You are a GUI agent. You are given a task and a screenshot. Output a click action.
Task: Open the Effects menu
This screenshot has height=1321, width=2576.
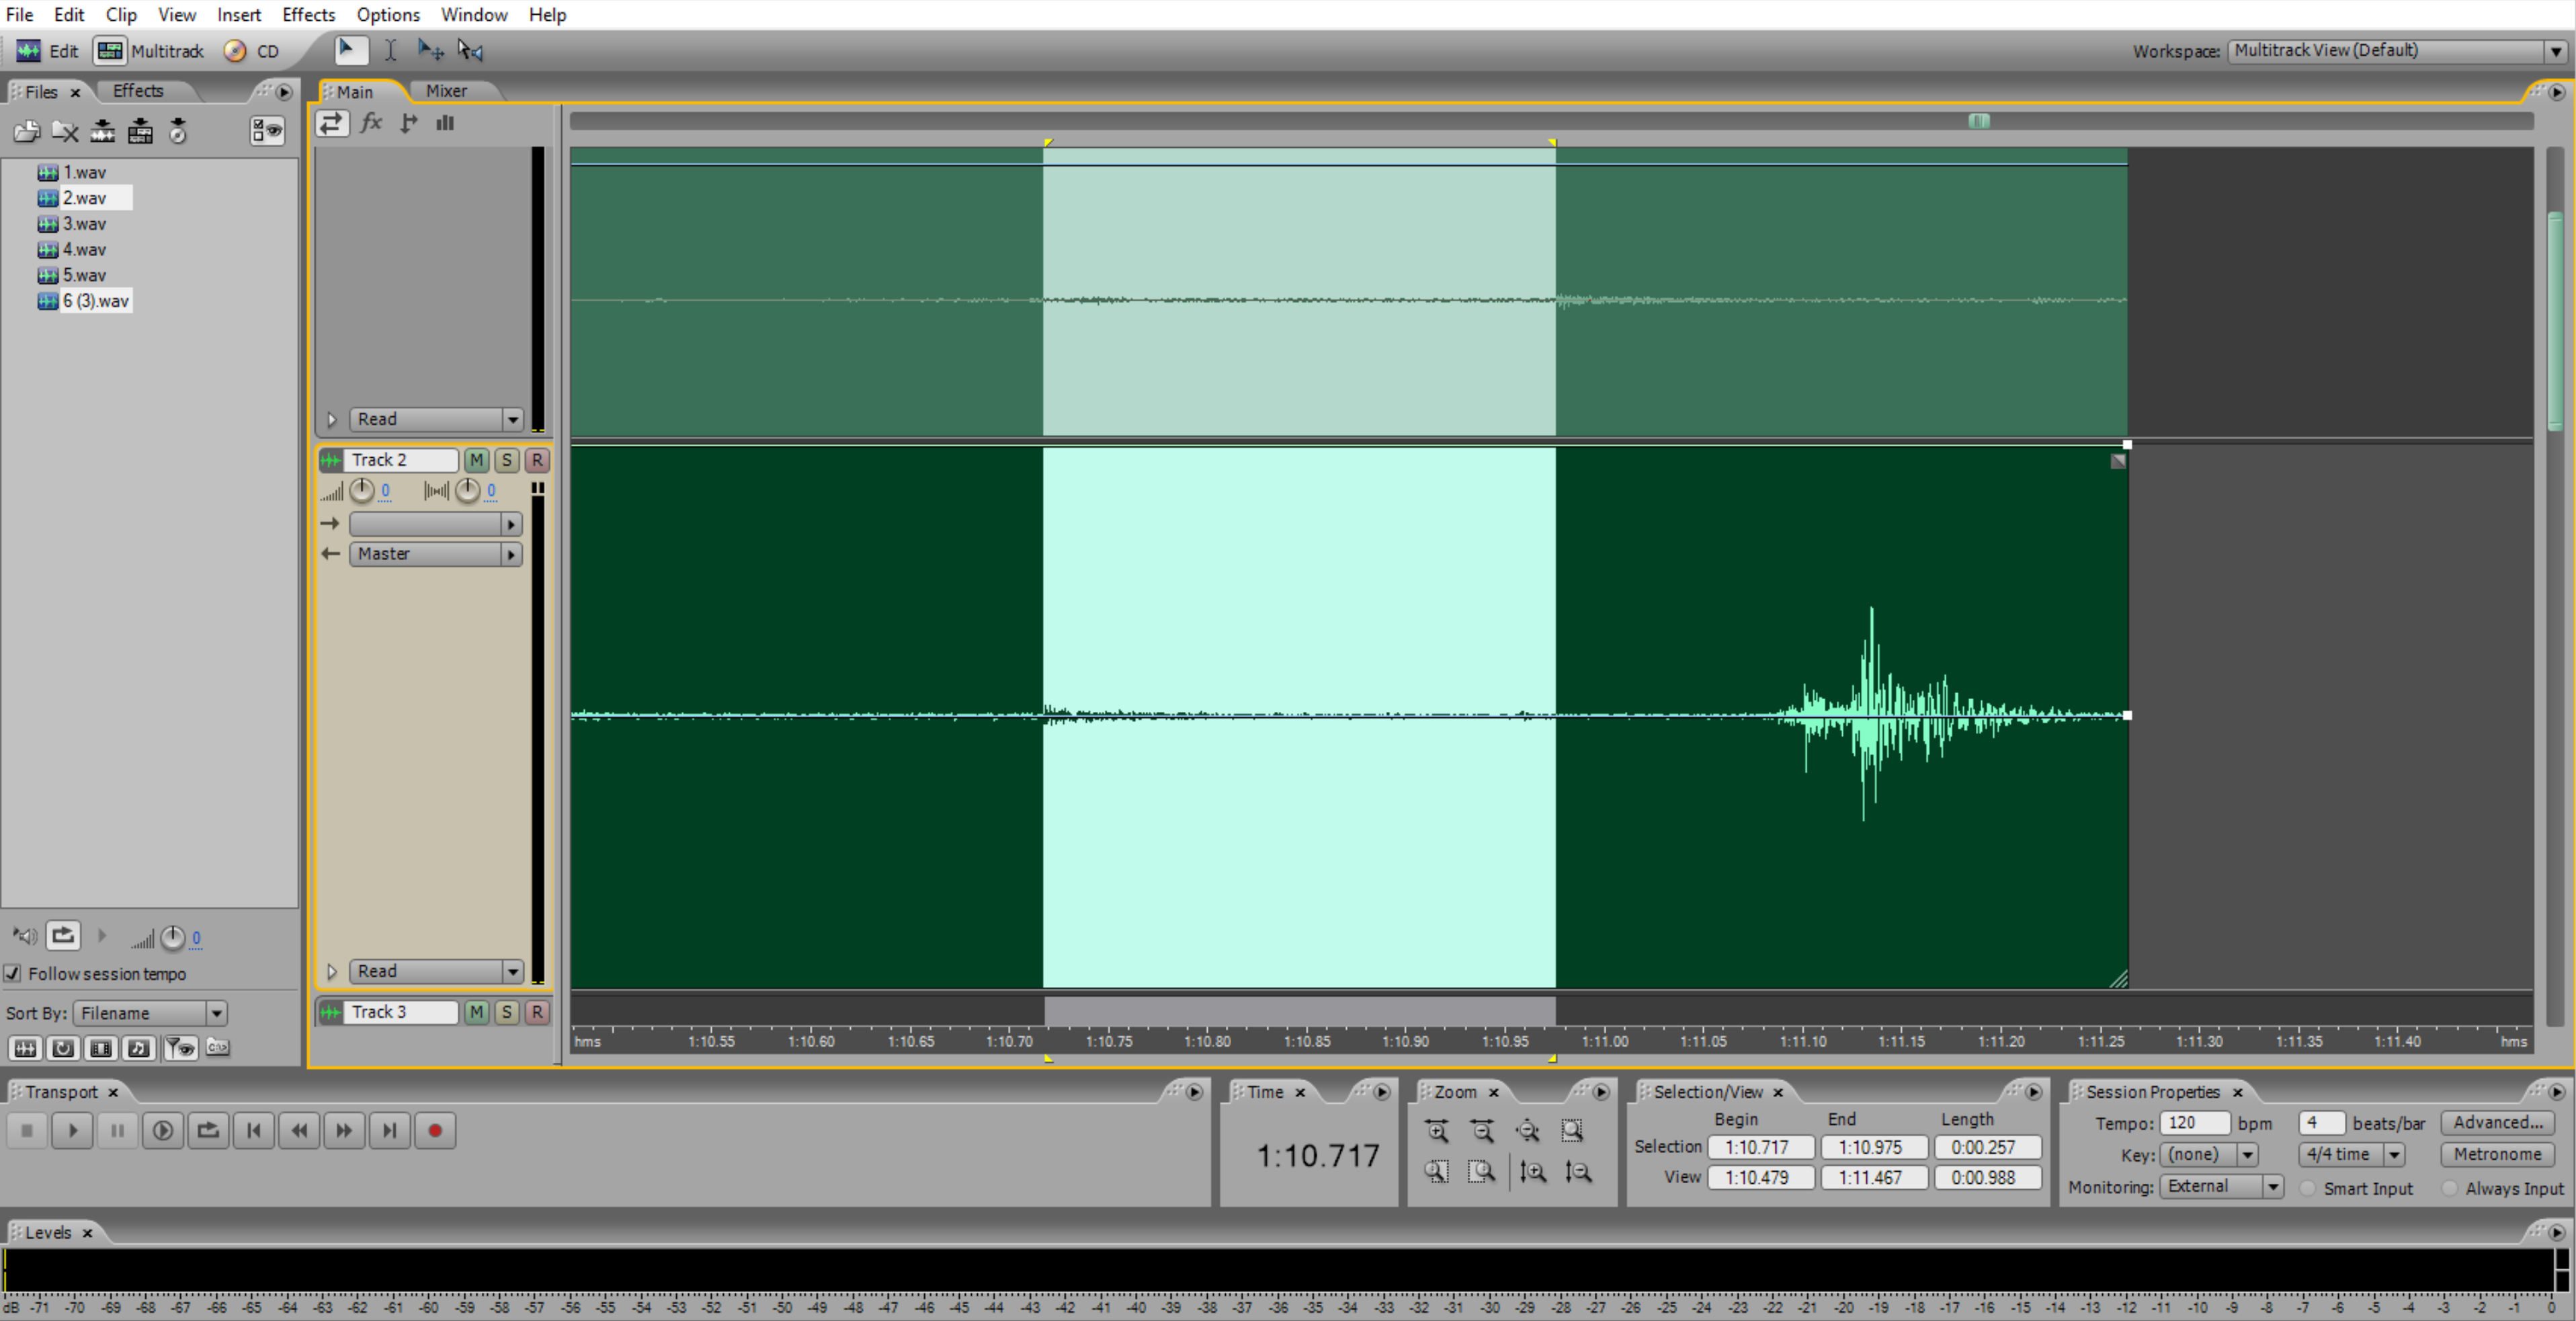[308, 15]
